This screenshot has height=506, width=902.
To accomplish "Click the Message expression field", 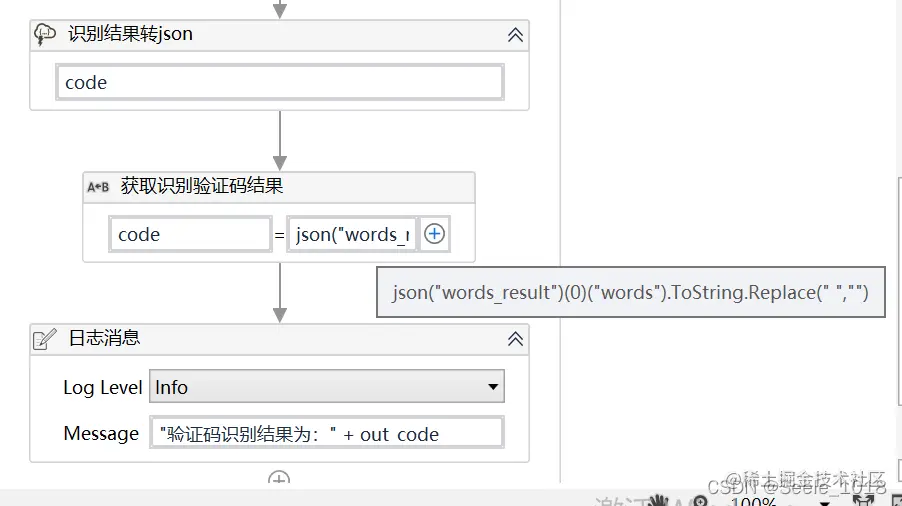I will [327, 433].
